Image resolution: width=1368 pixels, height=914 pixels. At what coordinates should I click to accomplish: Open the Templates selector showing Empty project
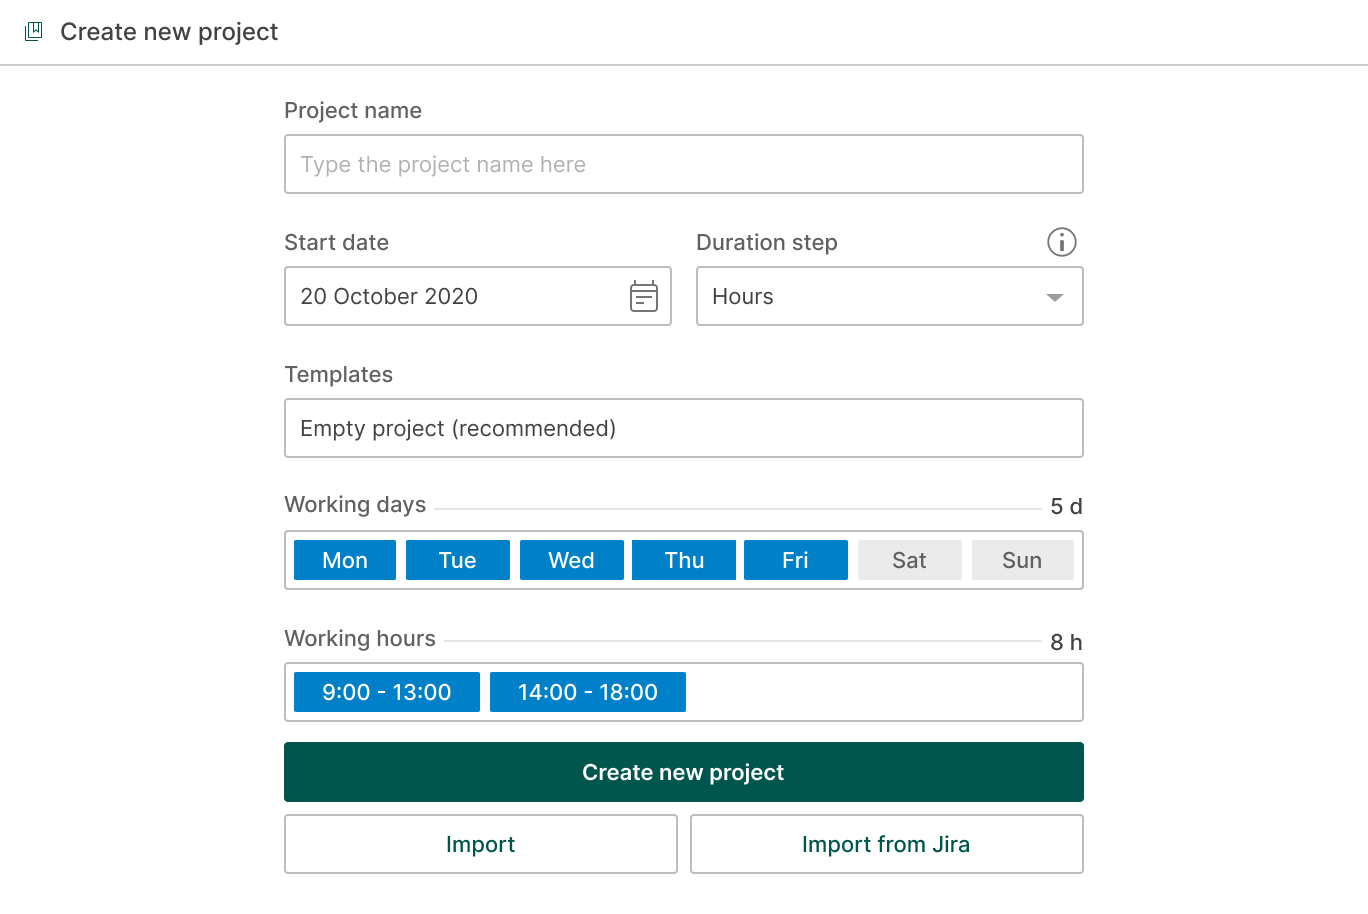click(683, 428)
